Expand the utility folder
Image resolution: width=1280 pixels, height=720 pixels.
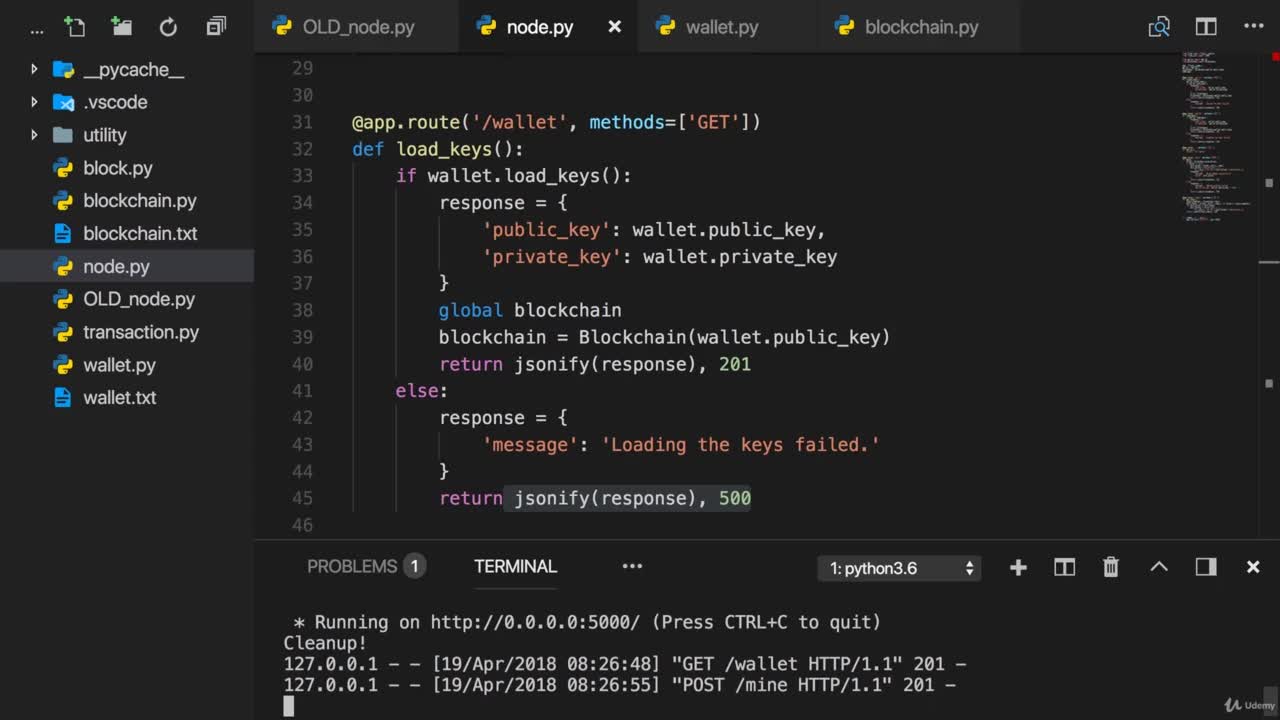point(34,135)
